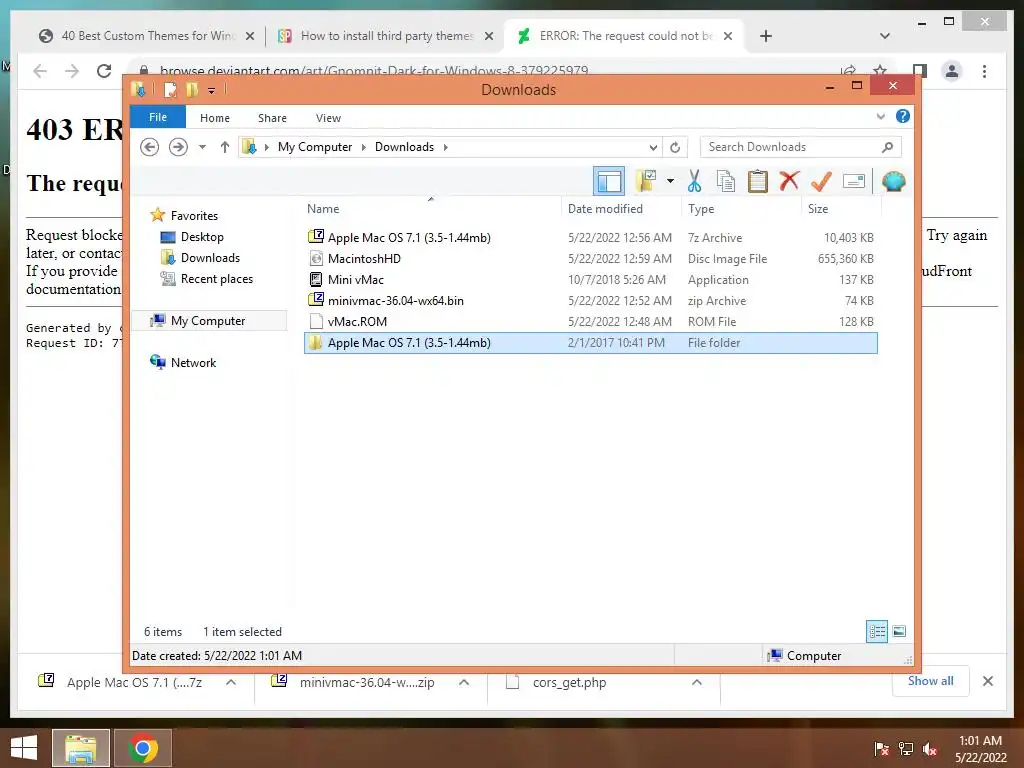
Task: Select the MacintoshHD disc image file
Action: 590,259
